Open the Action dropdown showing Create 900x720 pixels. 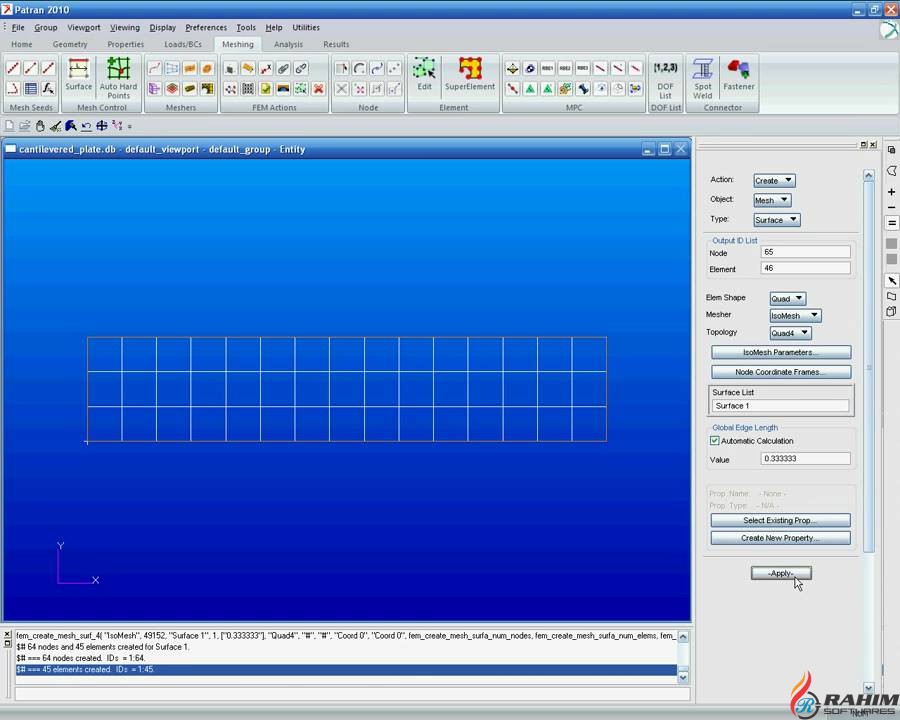tap(774, 181)
